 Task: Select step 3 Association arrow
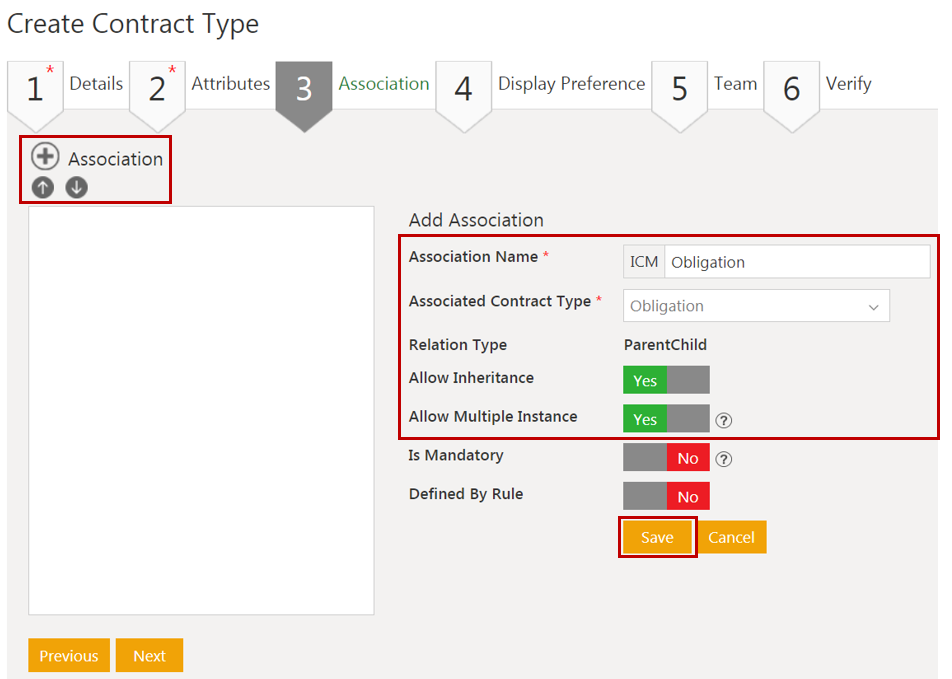[304, 89]
